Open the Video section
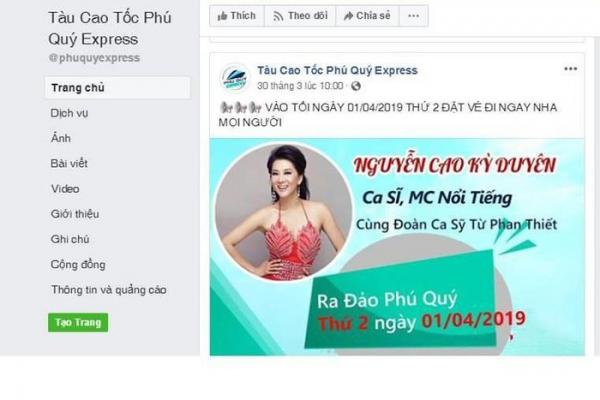Screen dimensions: 600x400 pos(65,189)
